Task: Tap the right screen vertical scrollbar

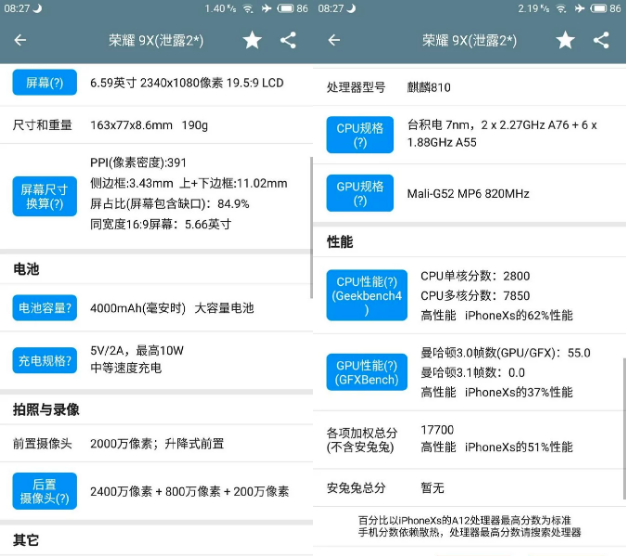Action: 624,428
